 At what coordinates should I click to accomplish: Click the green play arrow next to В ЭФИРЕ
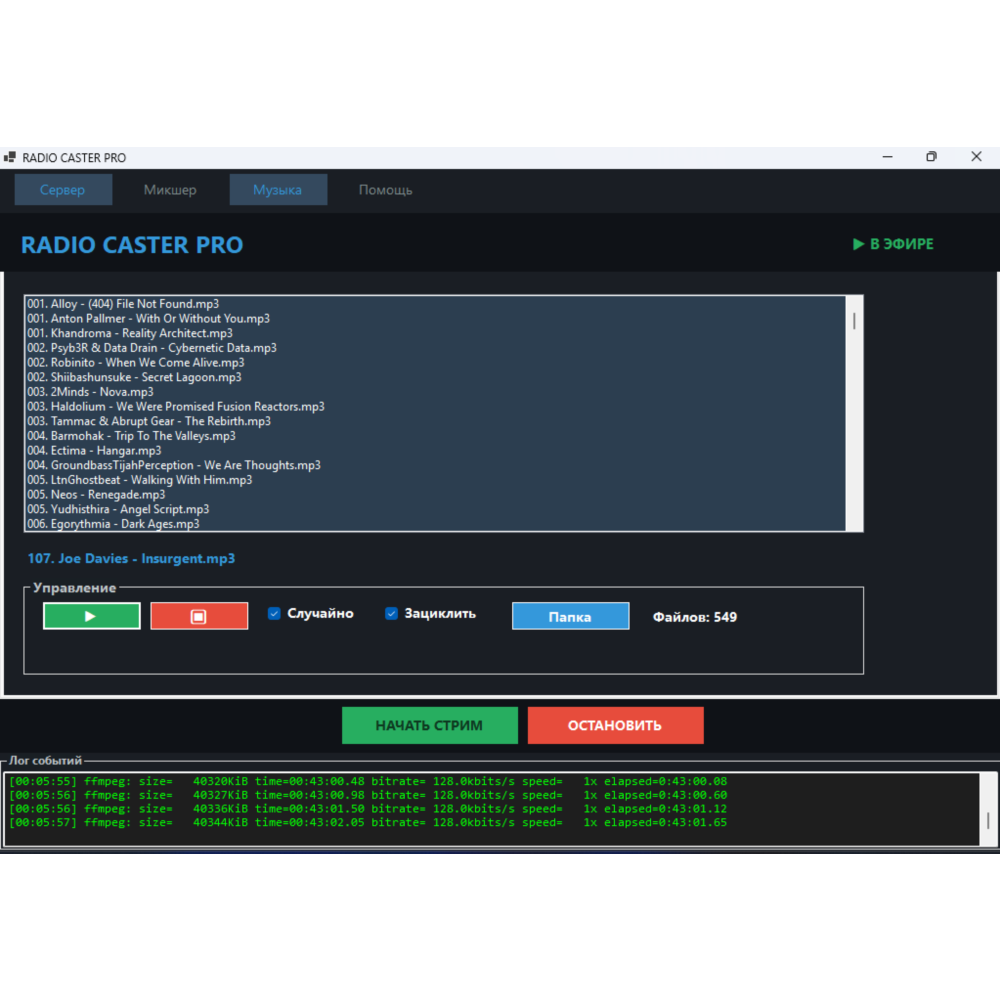point(857,244)
